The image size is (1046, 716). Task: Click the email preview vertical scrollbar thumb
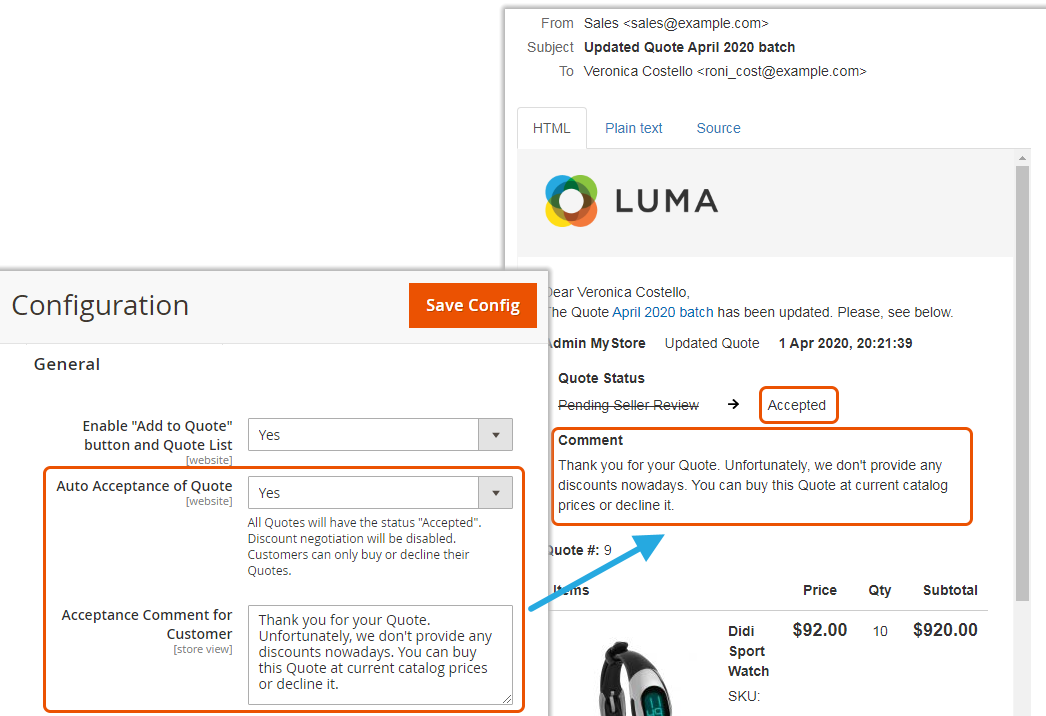1021,380
